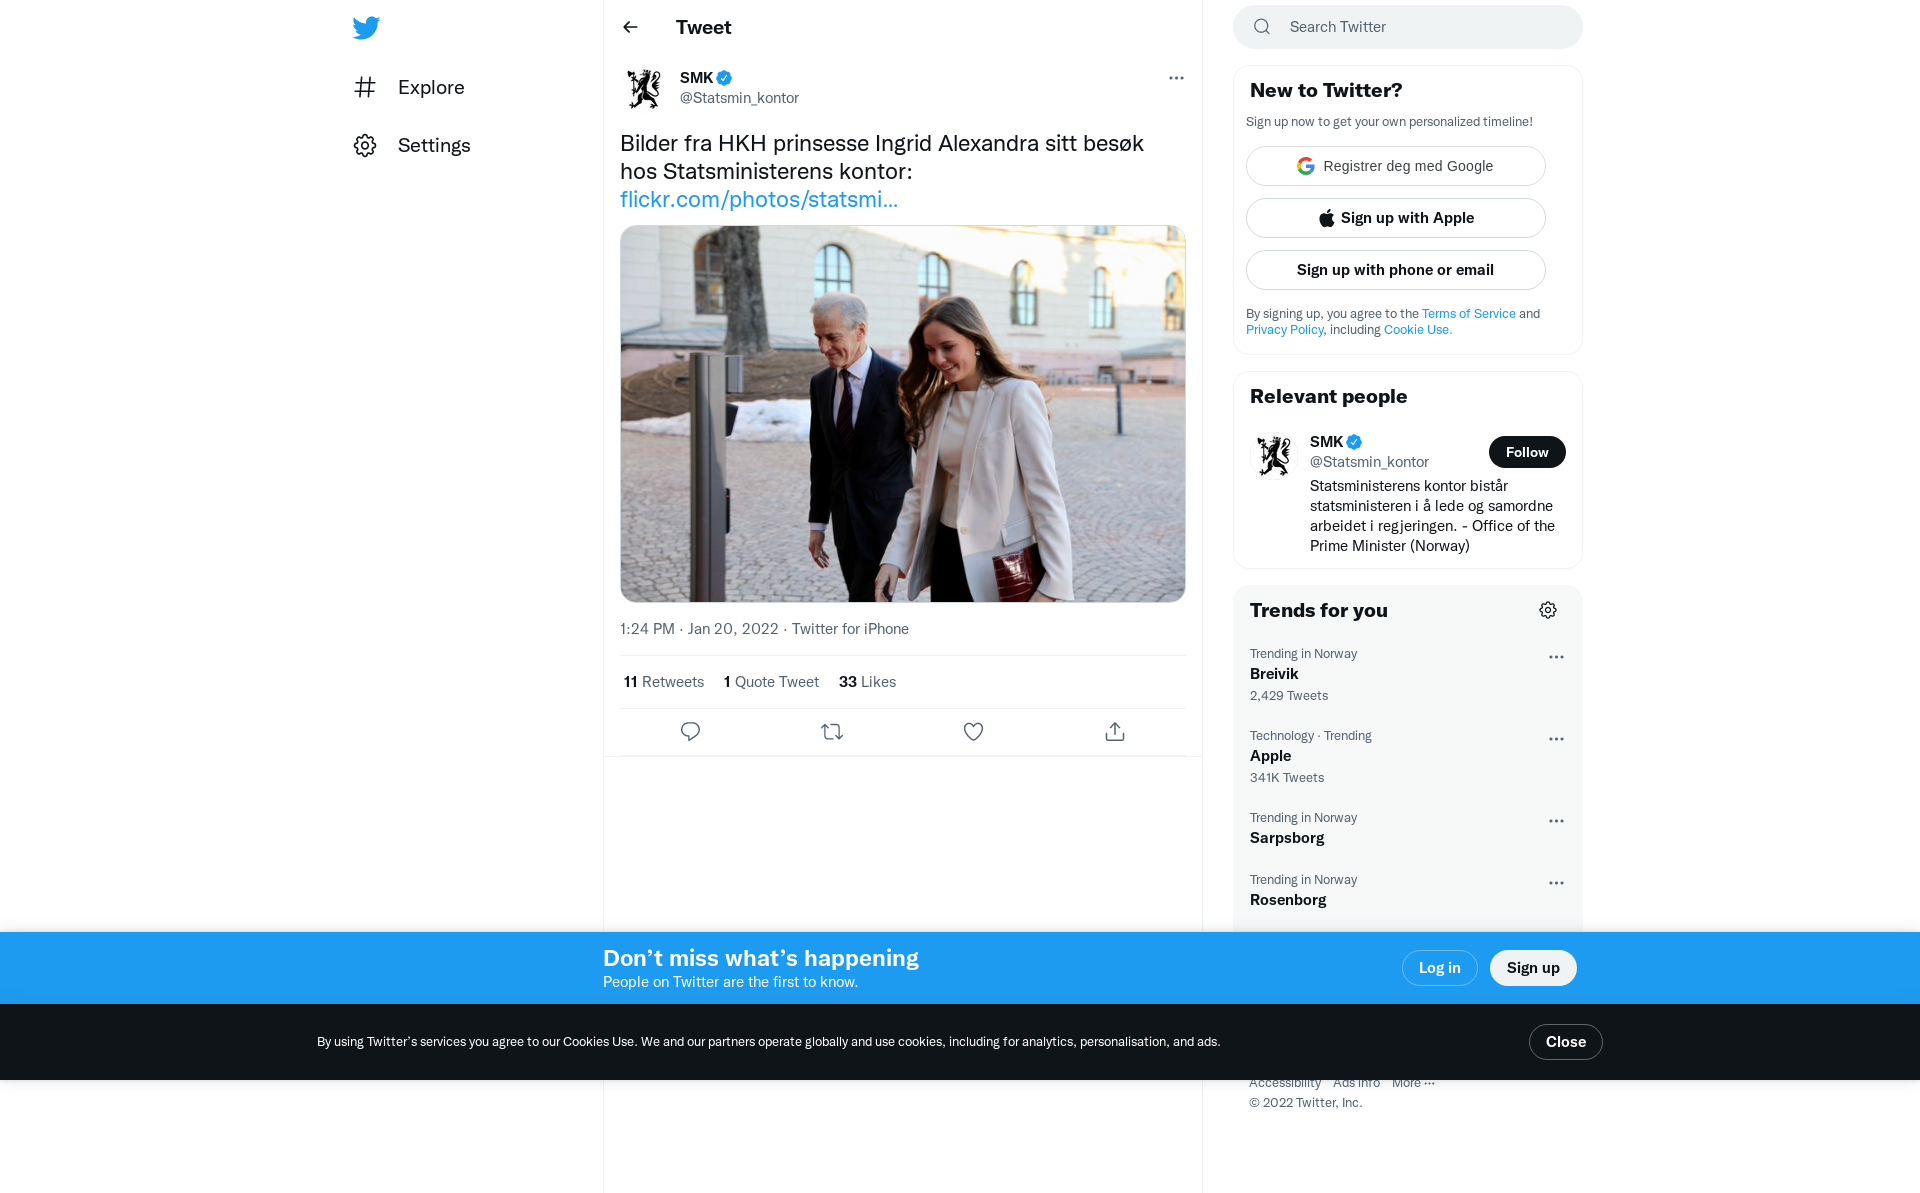The image size is (1920, 1193).
Task: Open tweet's more options menu
Action: coord(1176,78)
